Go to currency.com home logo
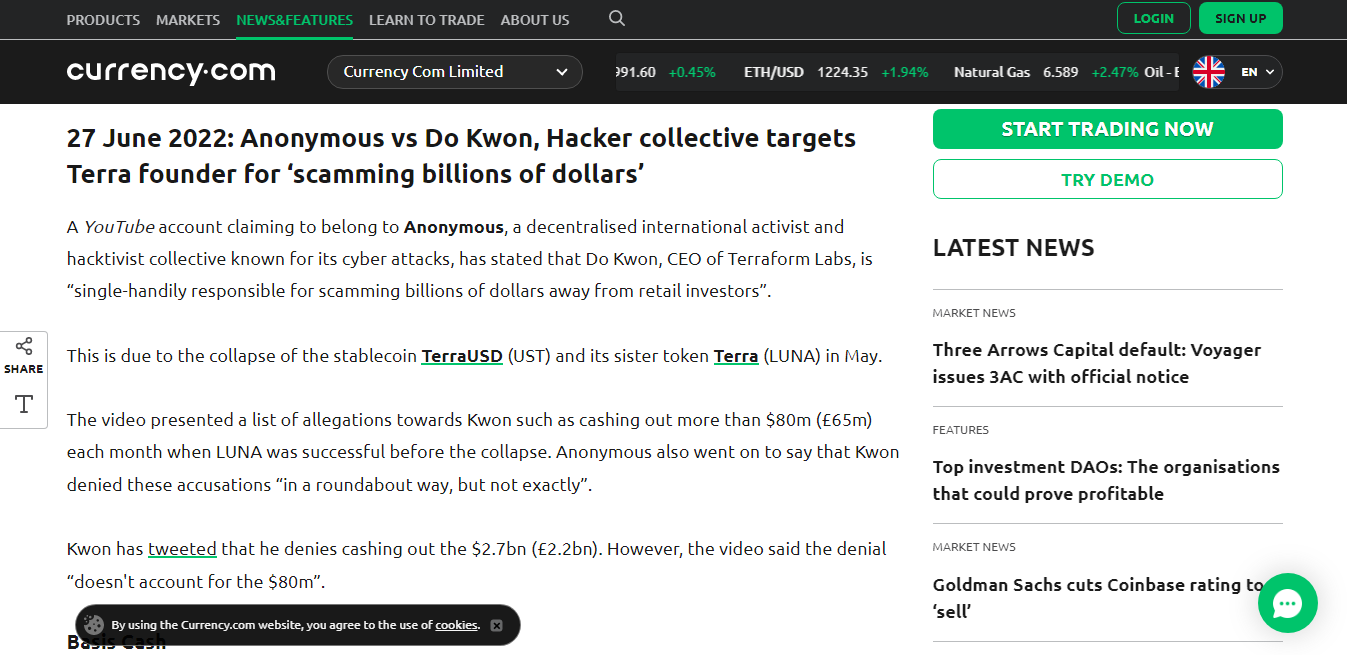1347x655 pixels. [171, 72]
